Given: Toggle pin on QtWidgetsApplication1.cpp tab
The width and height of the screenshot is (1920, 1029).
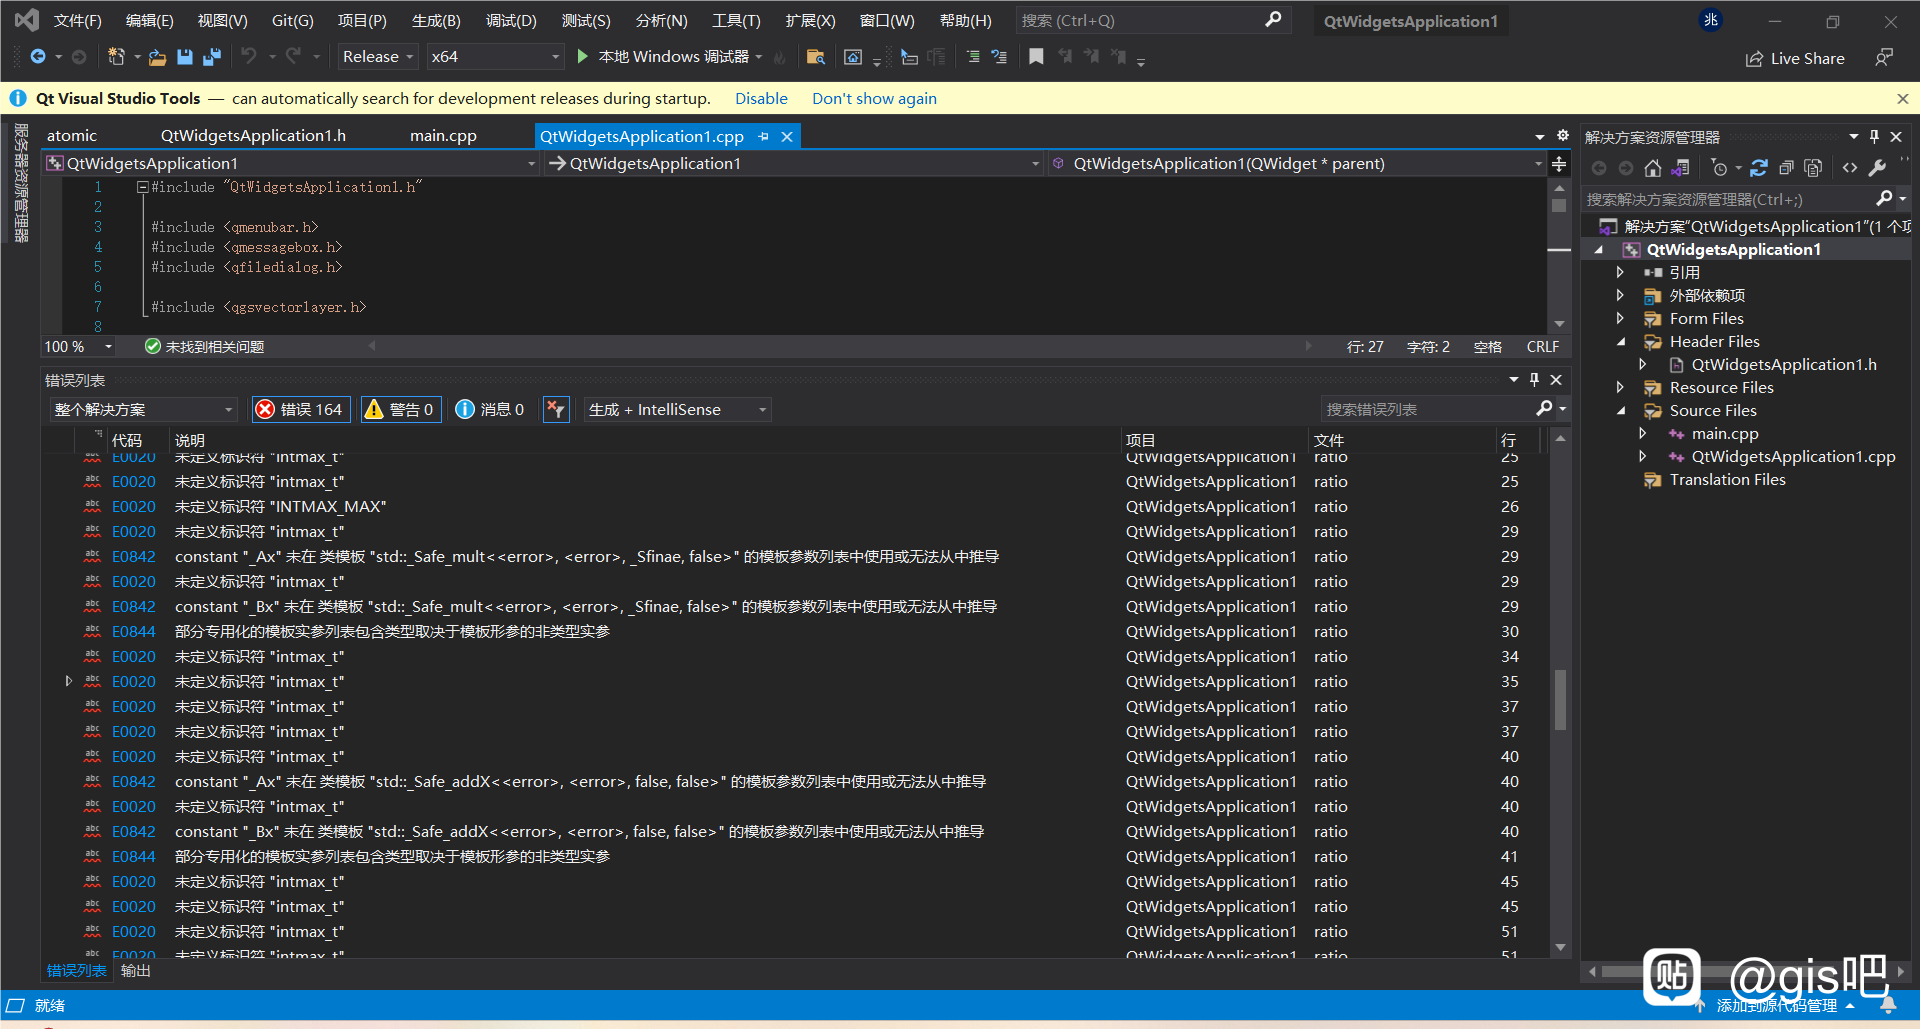Looking at the screenshot, I should coord(764,137).
